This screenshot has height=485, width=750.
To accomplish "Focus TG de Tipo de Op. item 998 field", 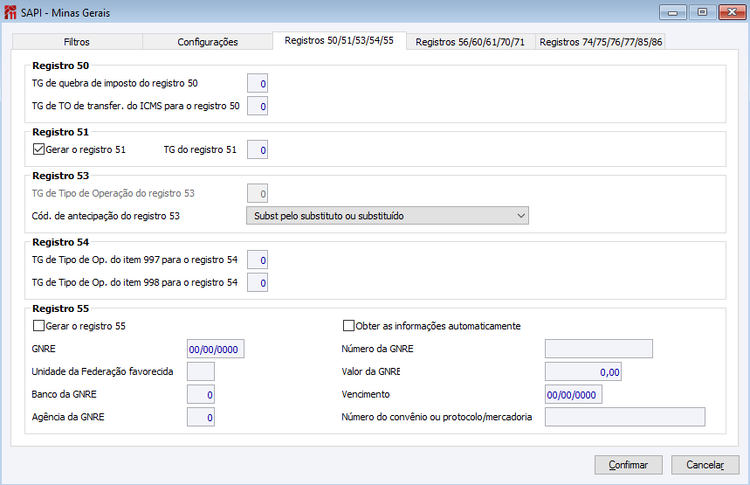I will coord(257,283).
